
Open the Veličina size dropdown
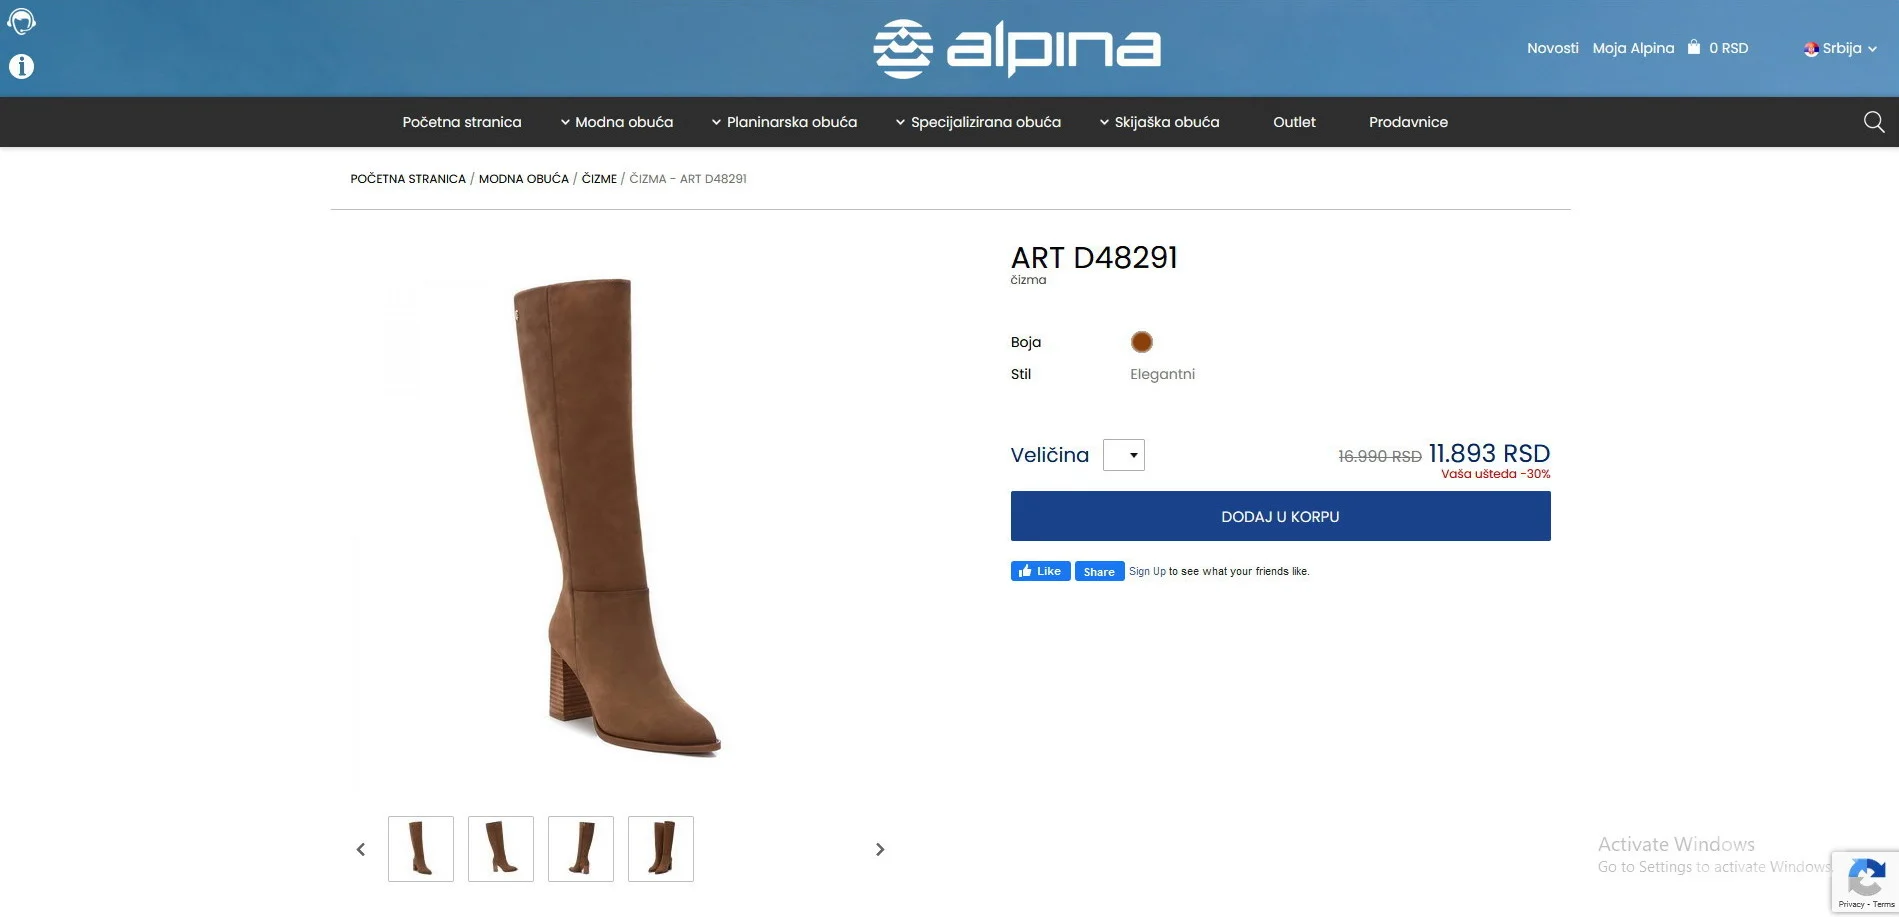(1124, 455)
